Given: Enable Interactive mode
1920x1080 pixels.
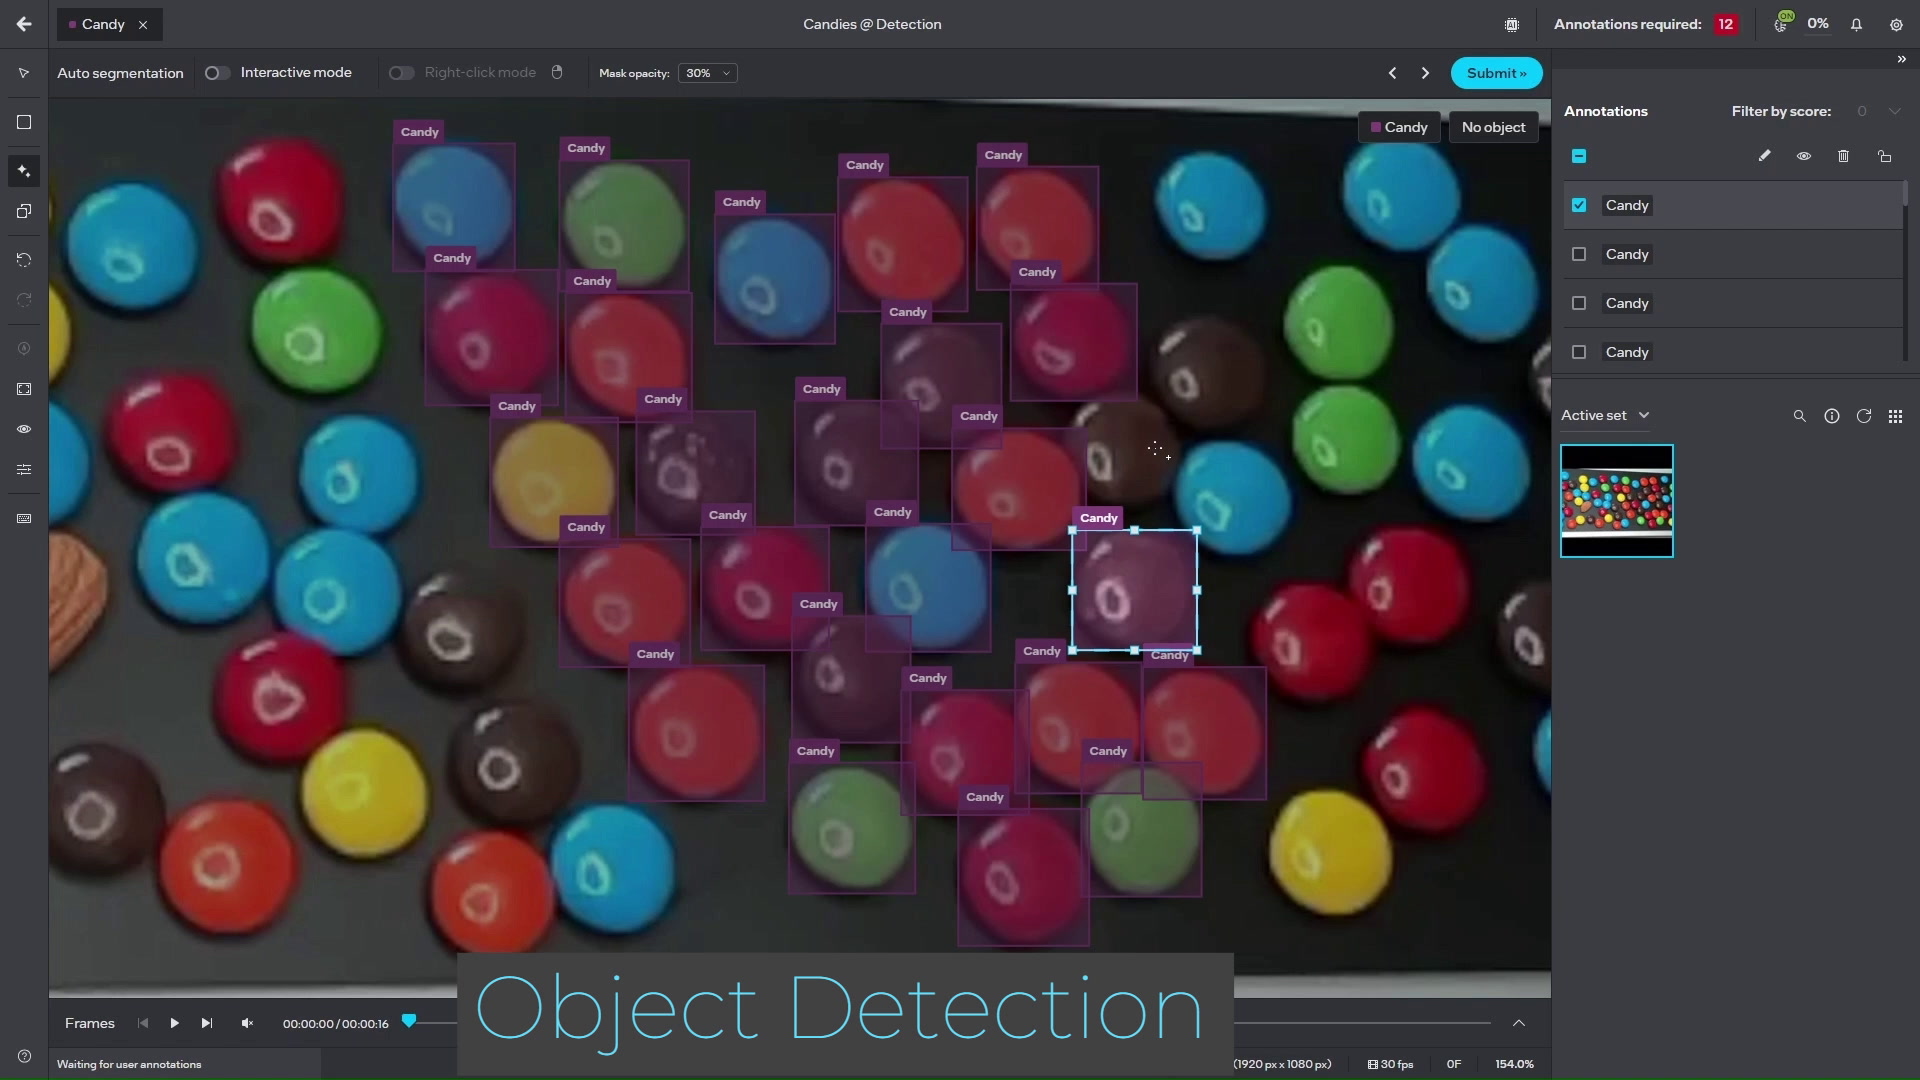Looking at the screenshot, I should [216, 72].
